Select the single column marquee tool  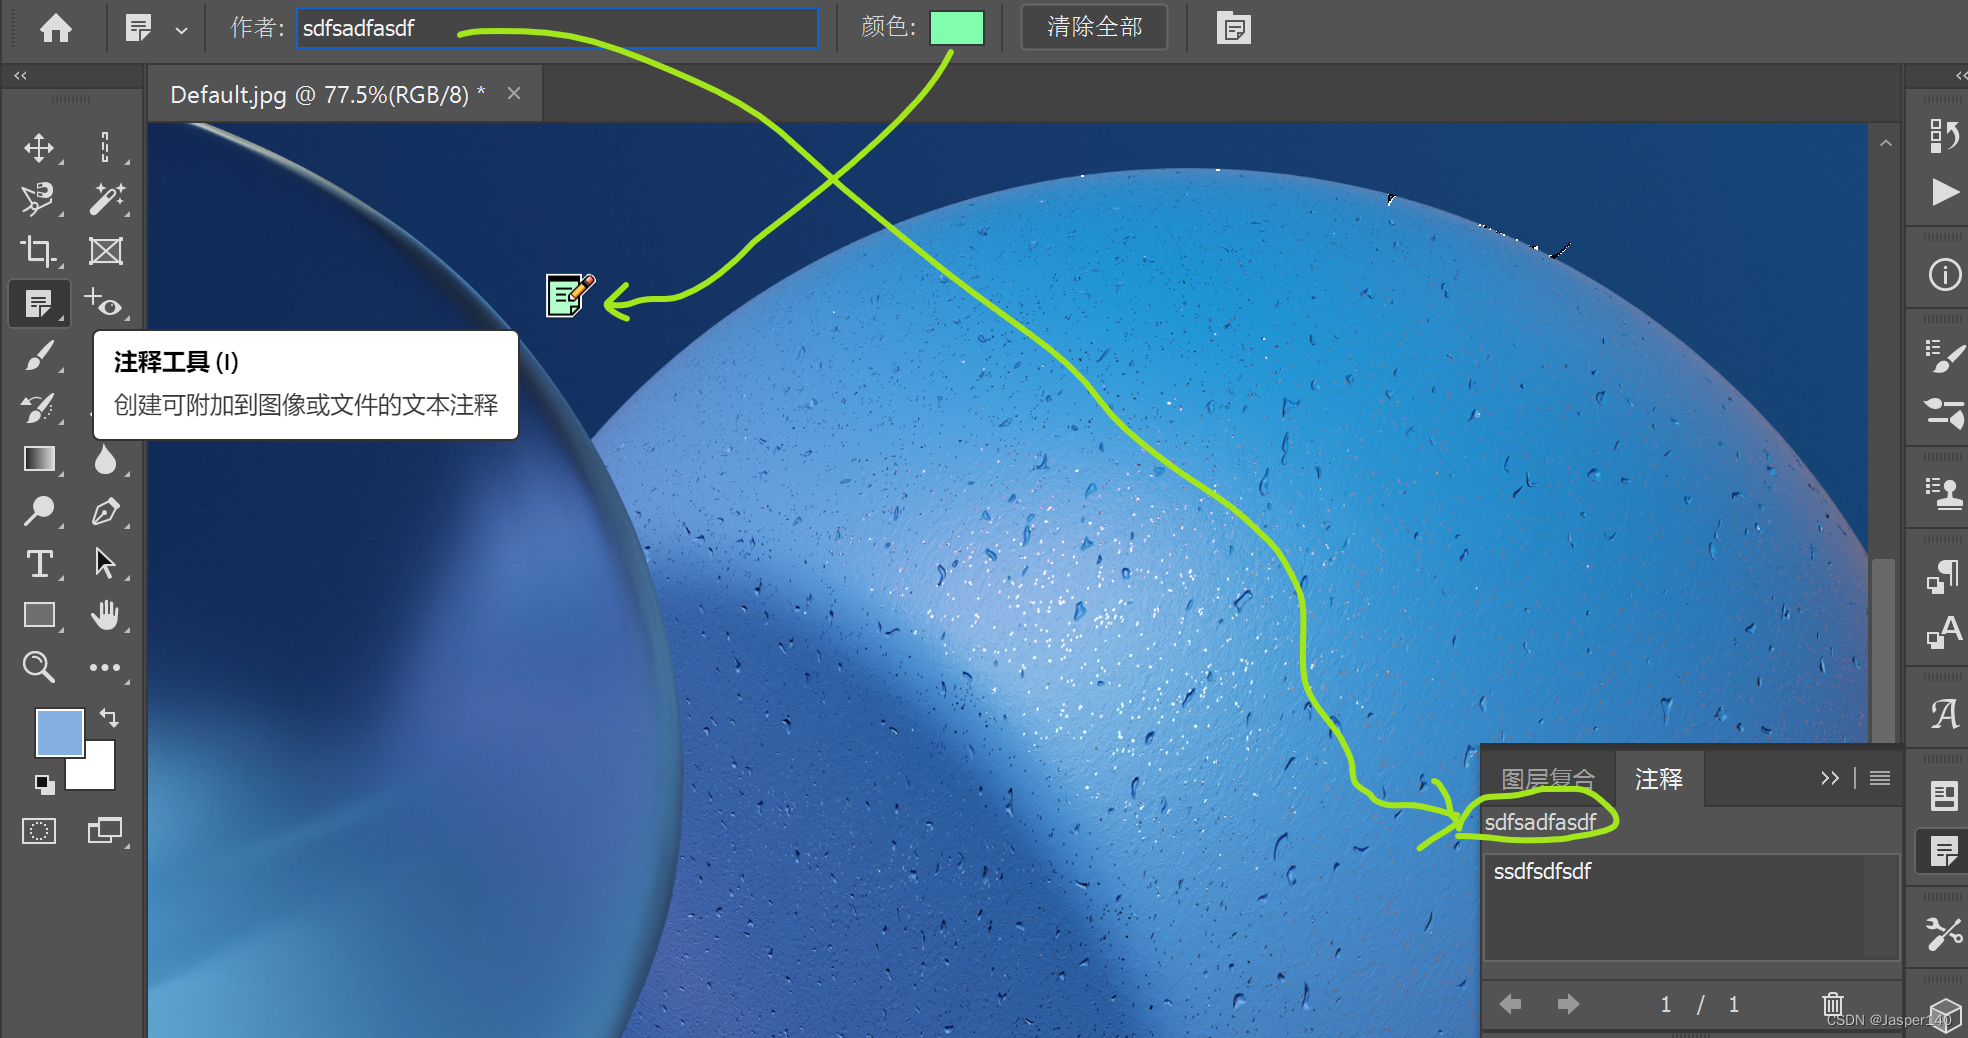pyautogui.click(x=105, y=148)
